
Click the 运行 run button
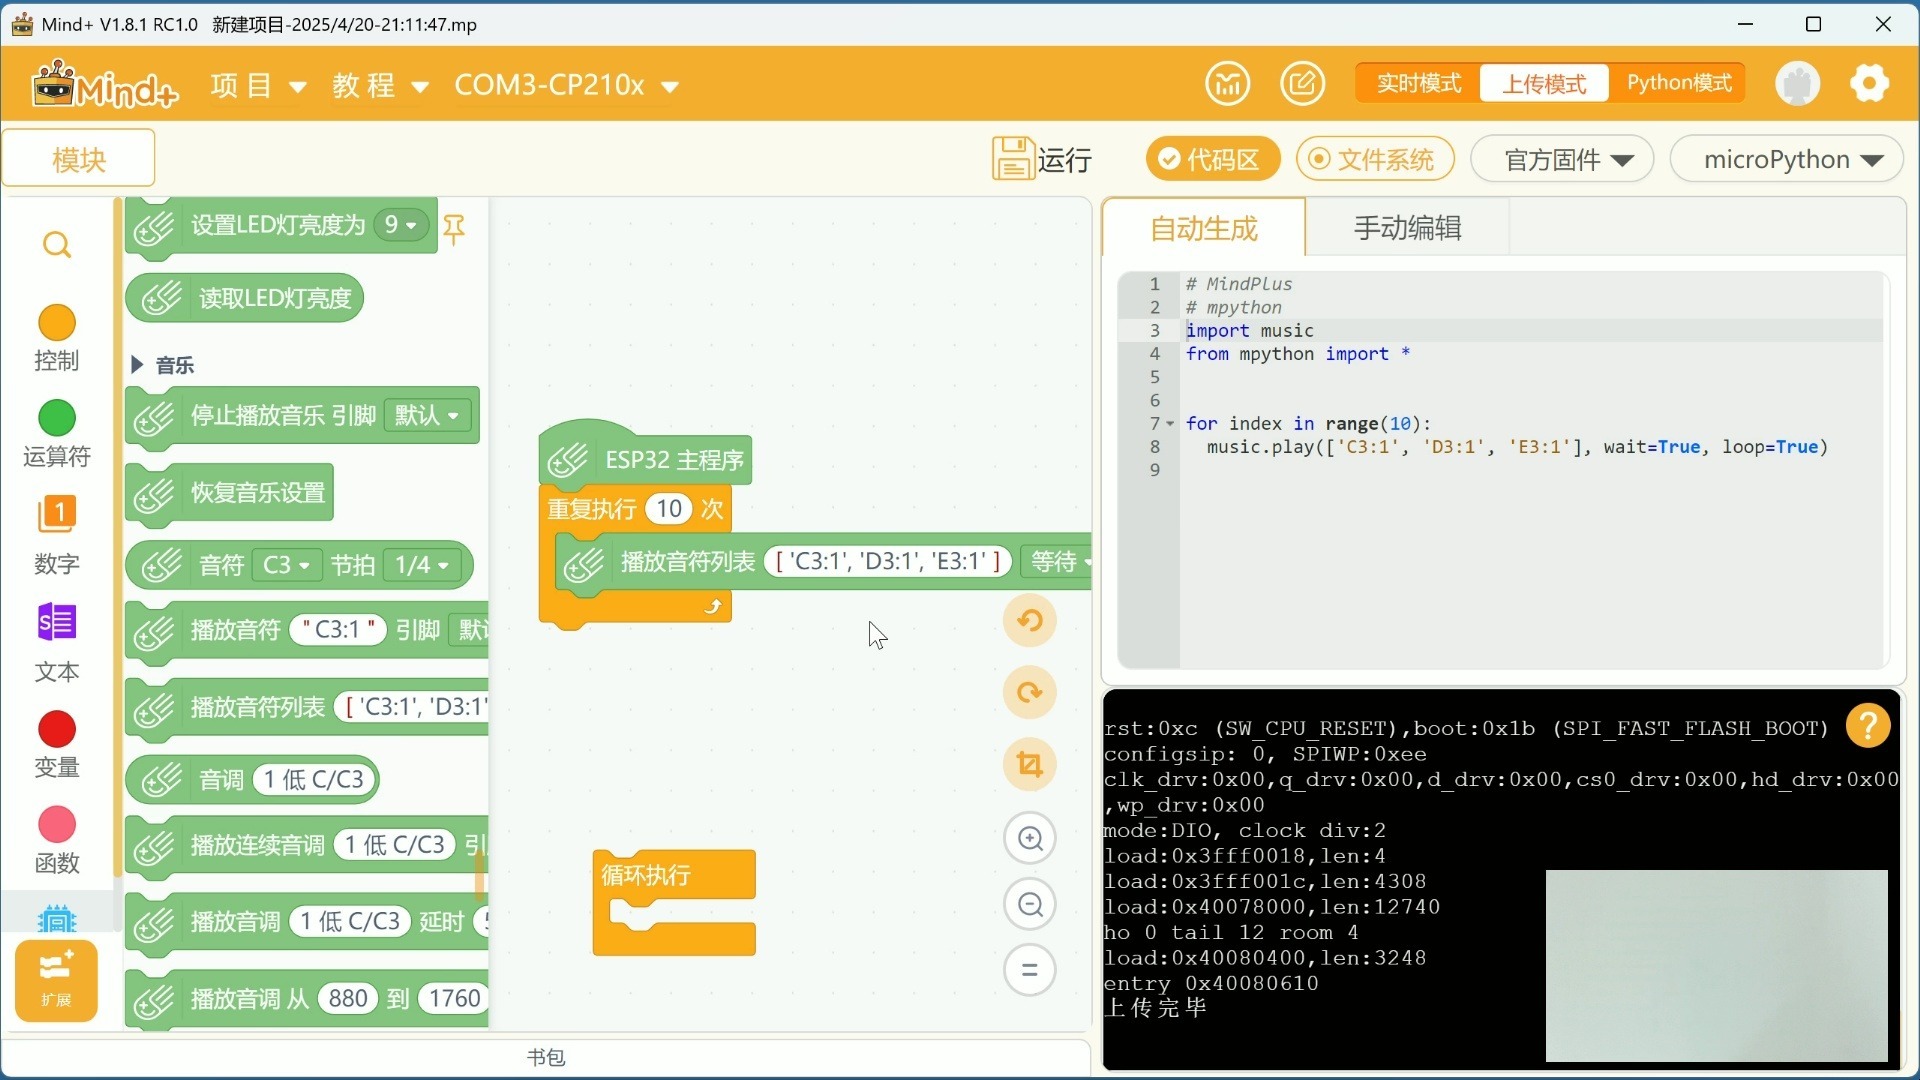pos(1043,159)
